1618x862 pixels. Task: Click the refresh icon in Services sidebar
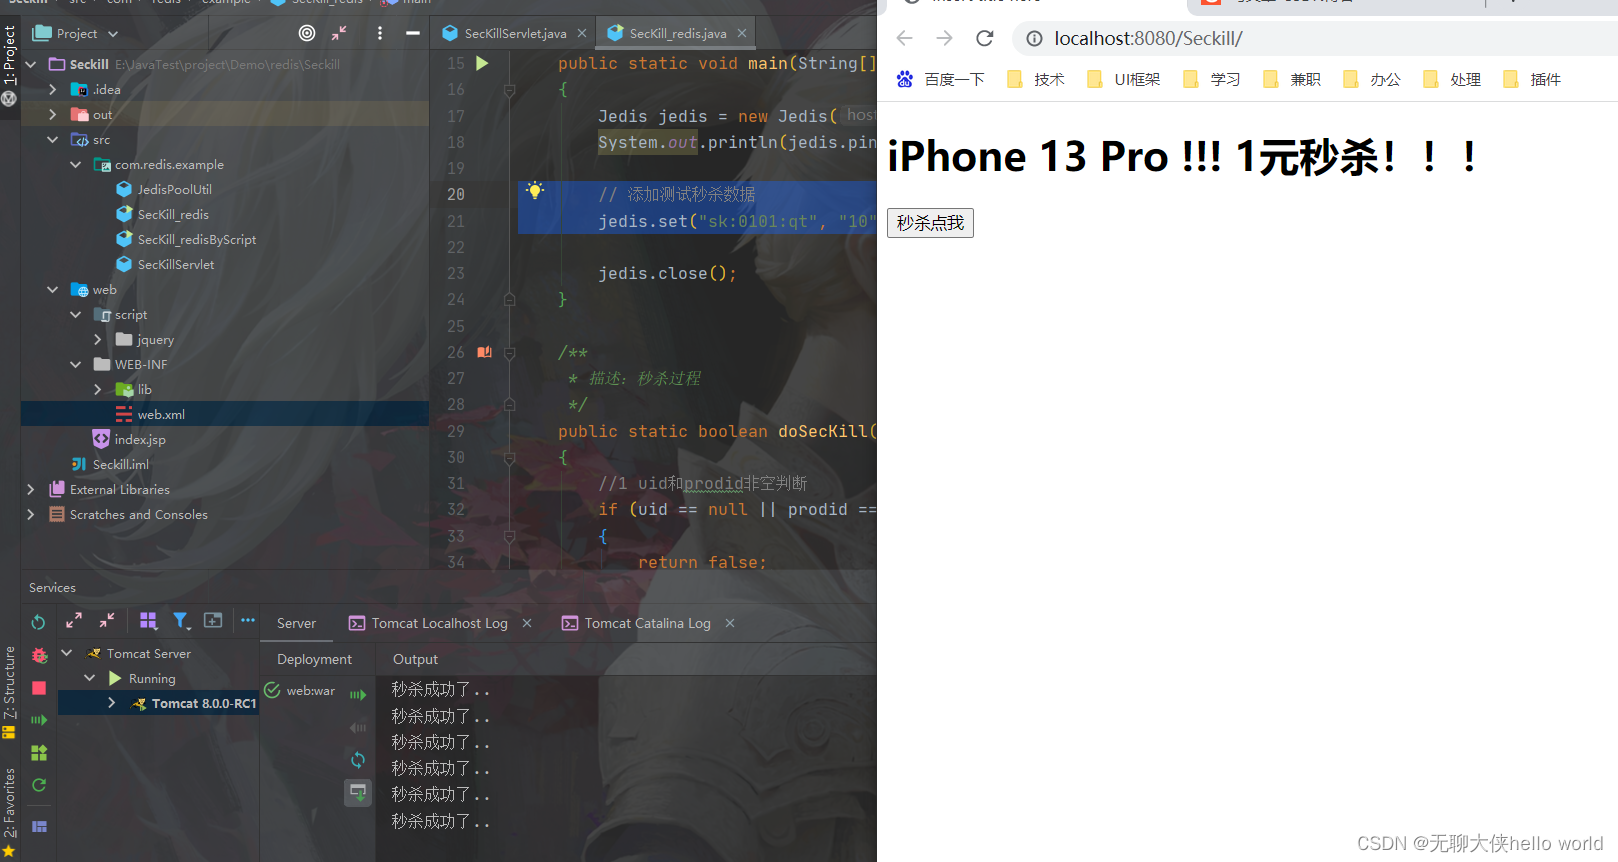click(x=39, y=785)
